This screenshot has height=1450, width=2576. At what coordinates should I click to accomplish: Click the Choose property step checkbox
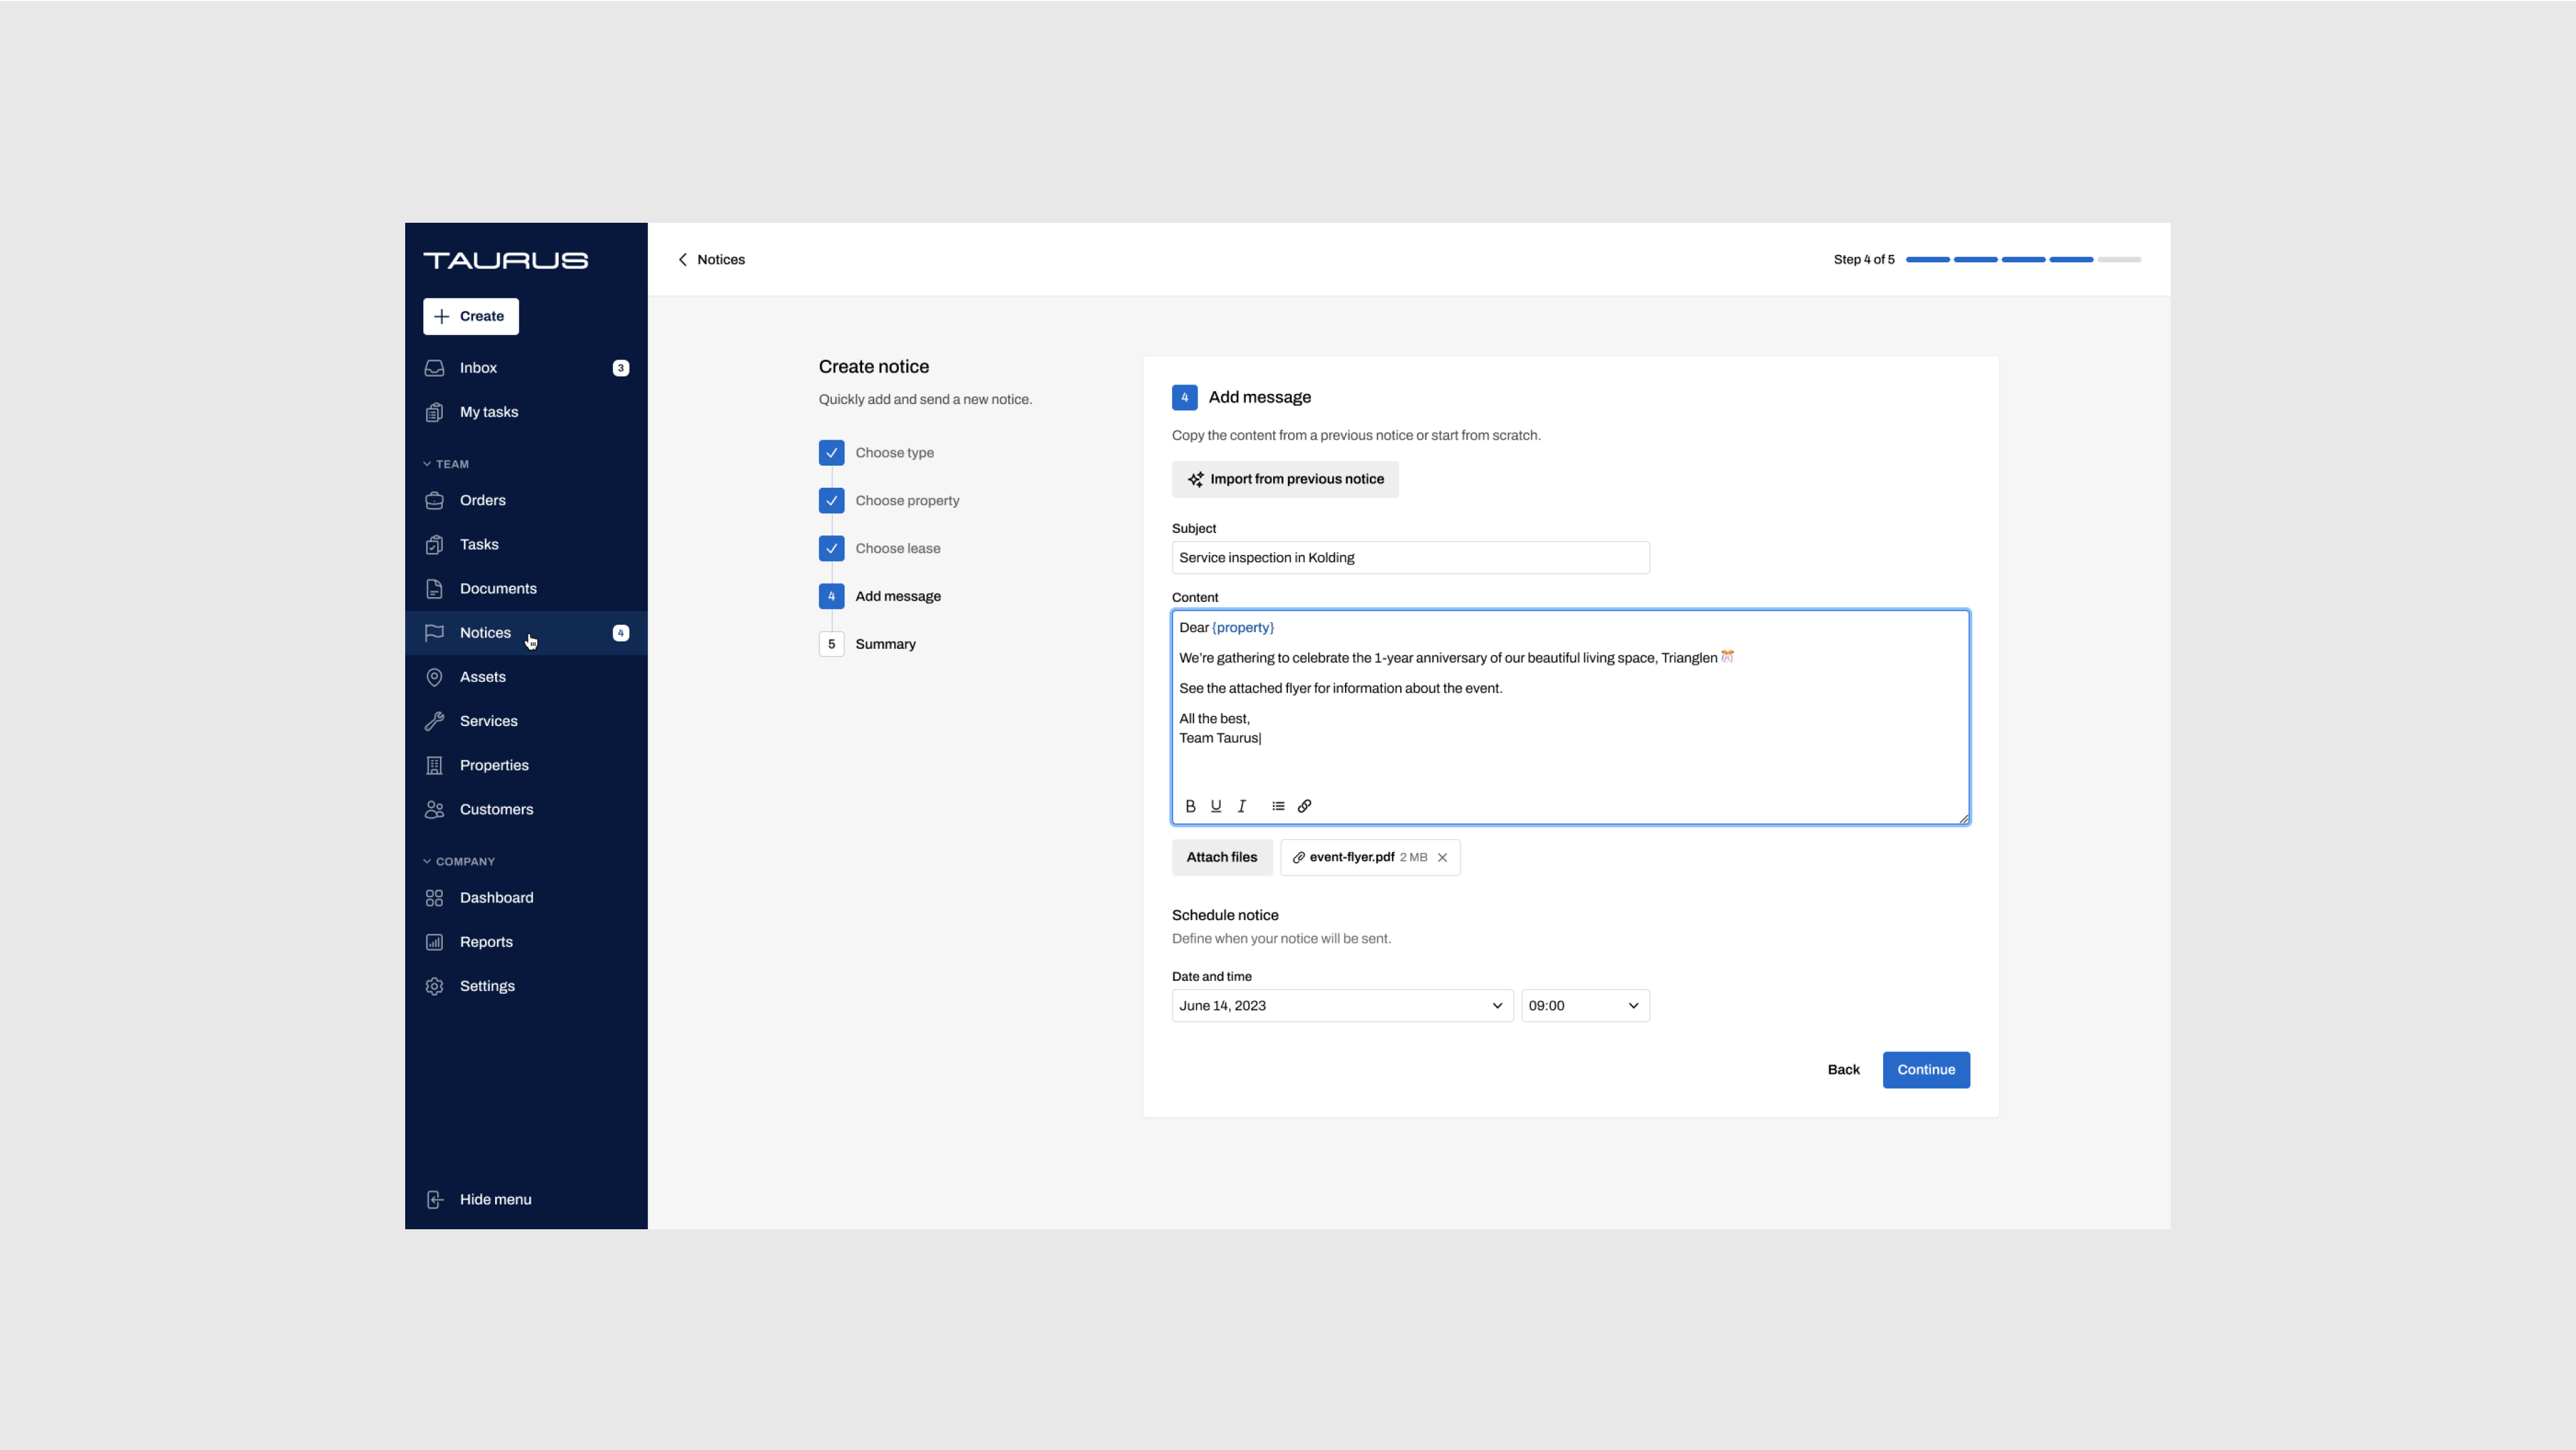(x=831, y=501)
